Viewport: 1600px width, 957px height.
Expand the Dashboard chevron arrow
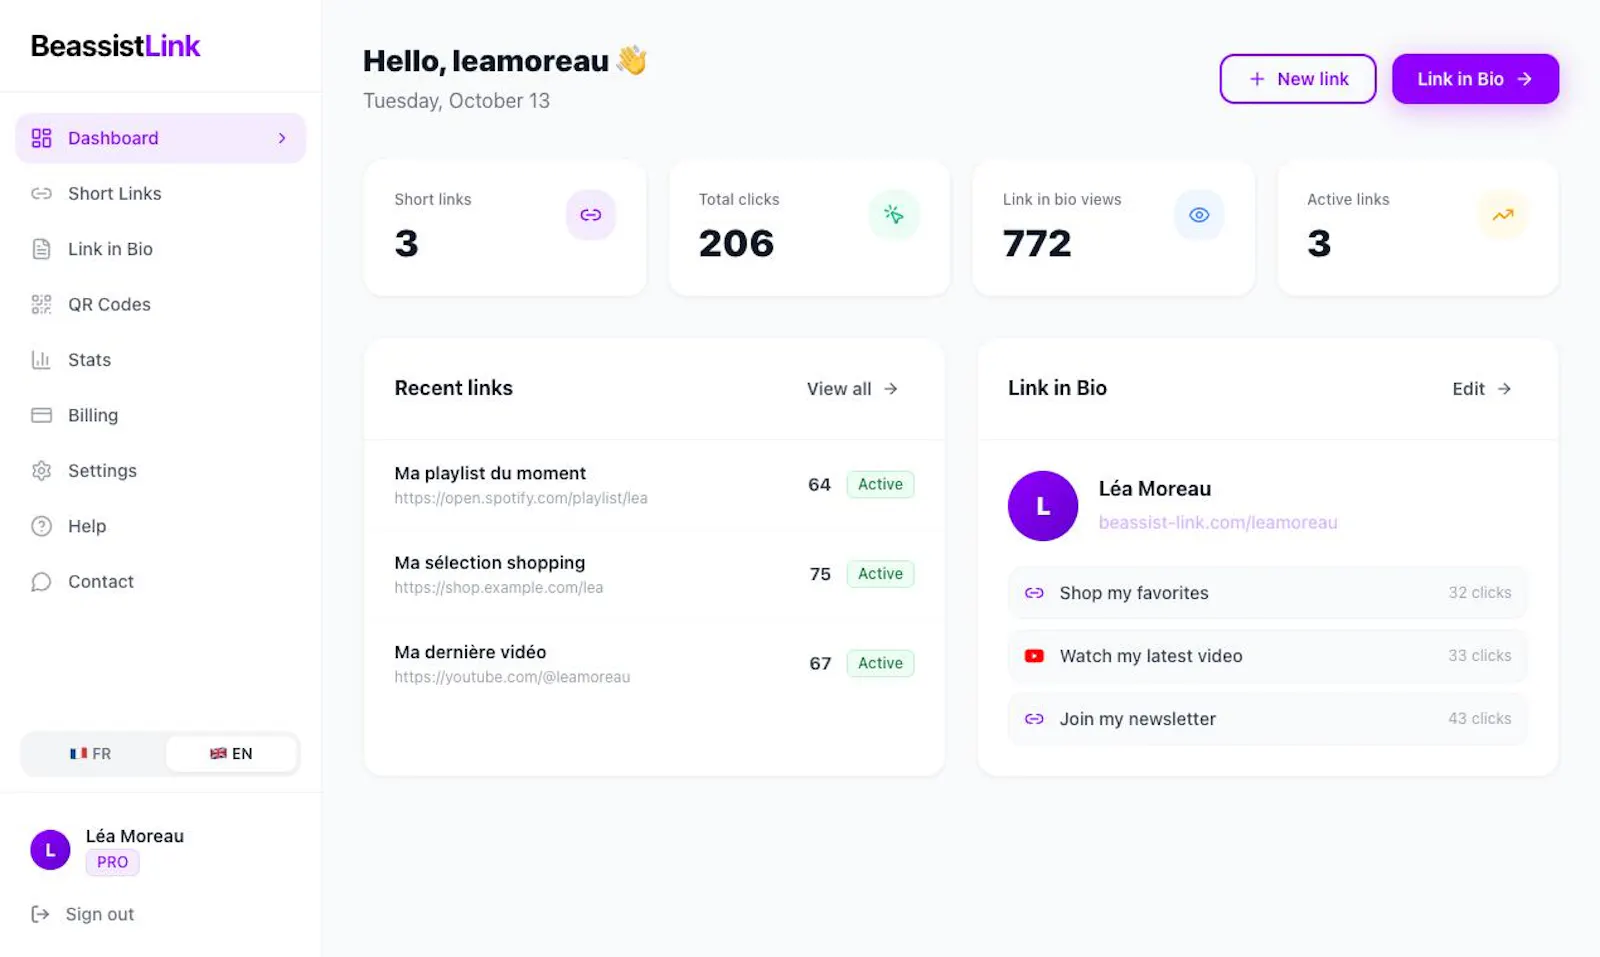282,138
